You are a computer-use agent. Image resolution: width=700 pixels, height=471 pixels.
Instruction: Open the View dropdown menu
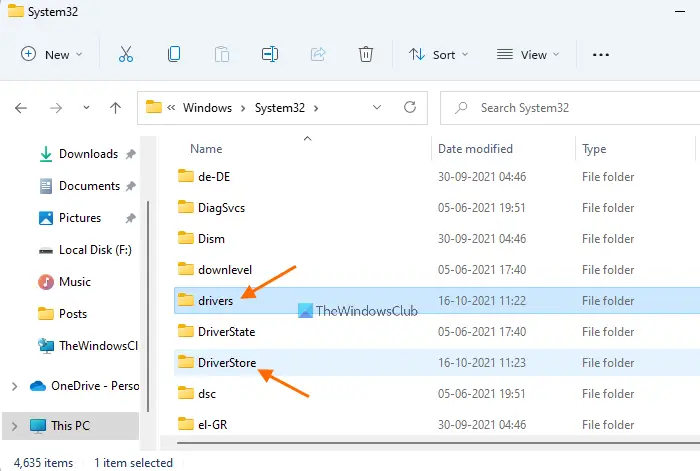tap(528, 54)
